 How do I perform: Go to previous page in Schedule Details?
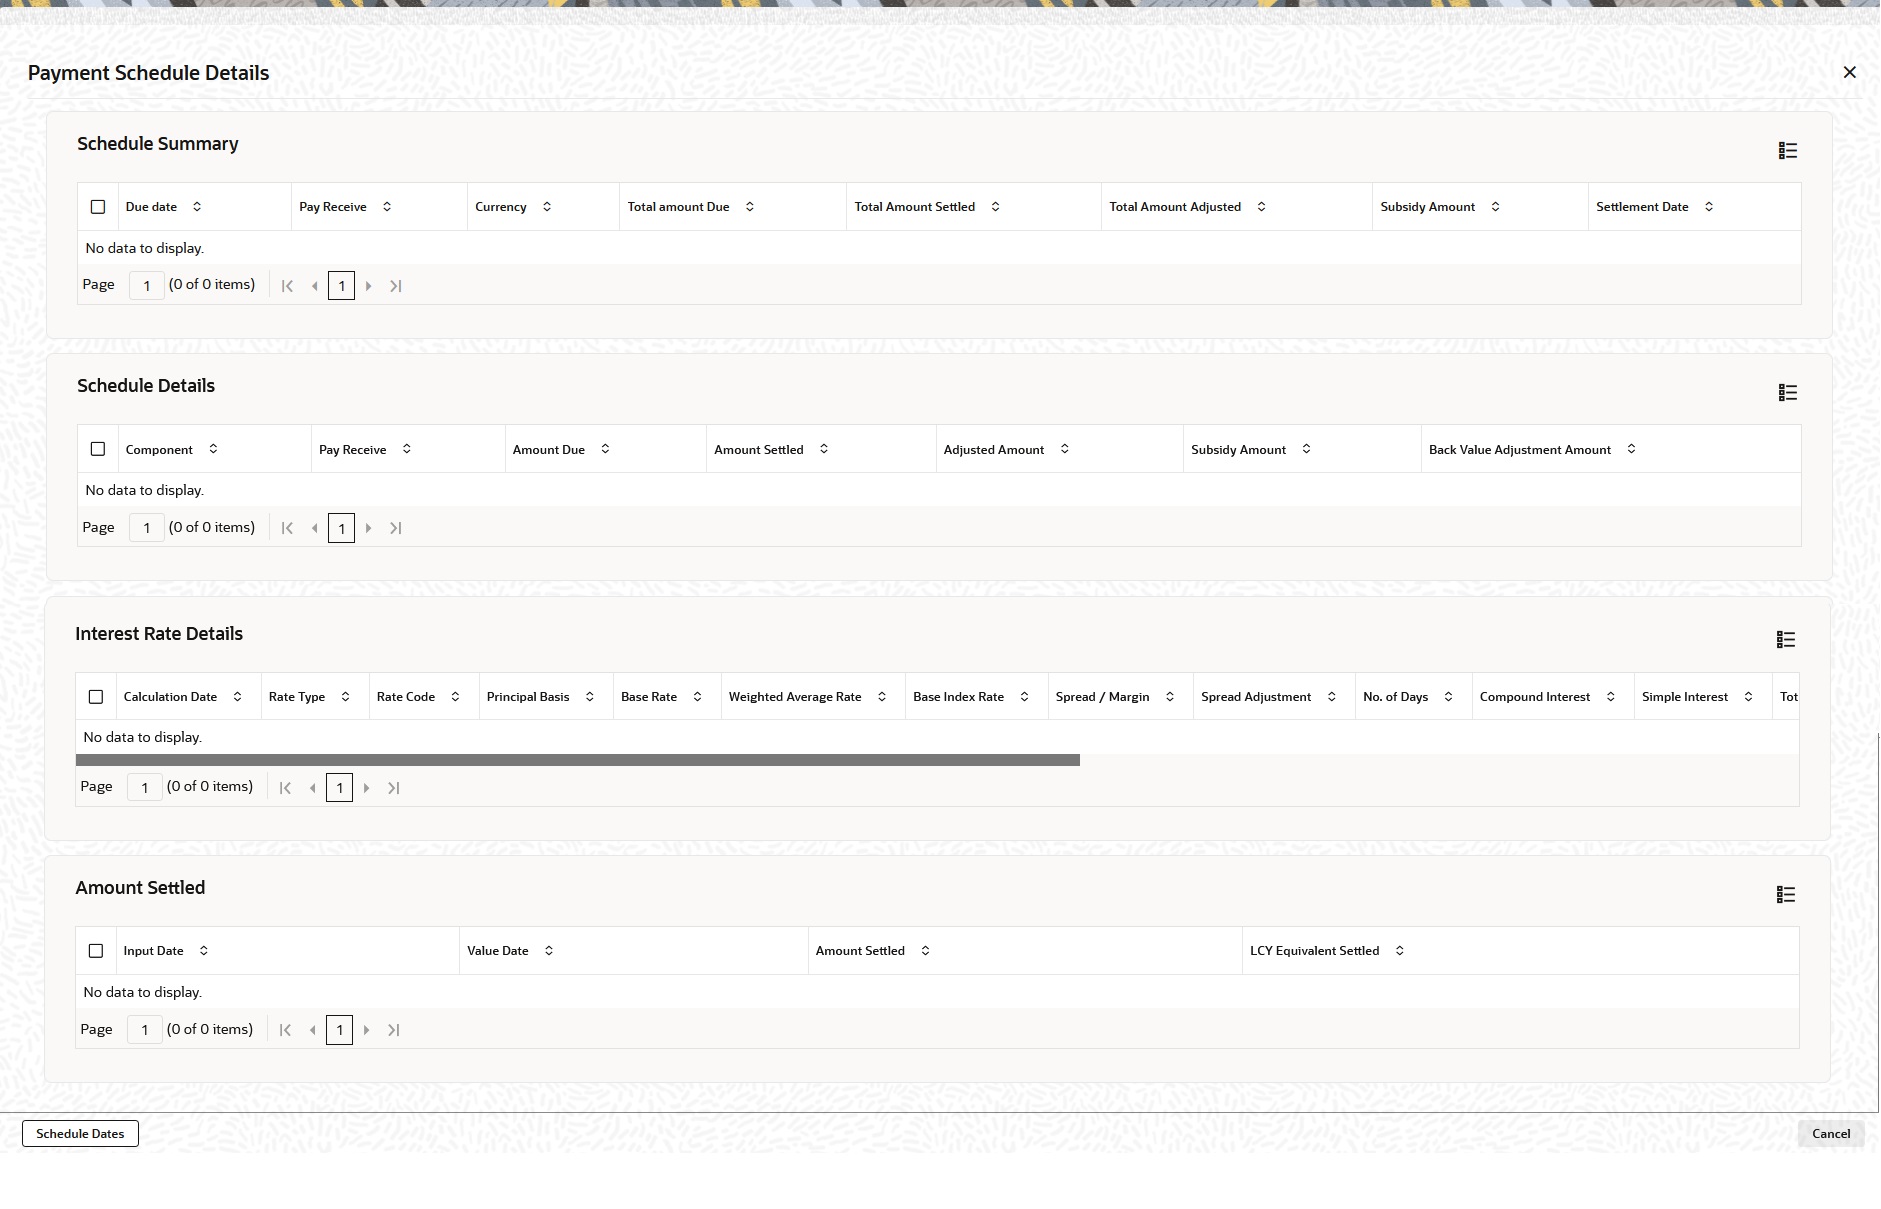[x=315, y=528]
